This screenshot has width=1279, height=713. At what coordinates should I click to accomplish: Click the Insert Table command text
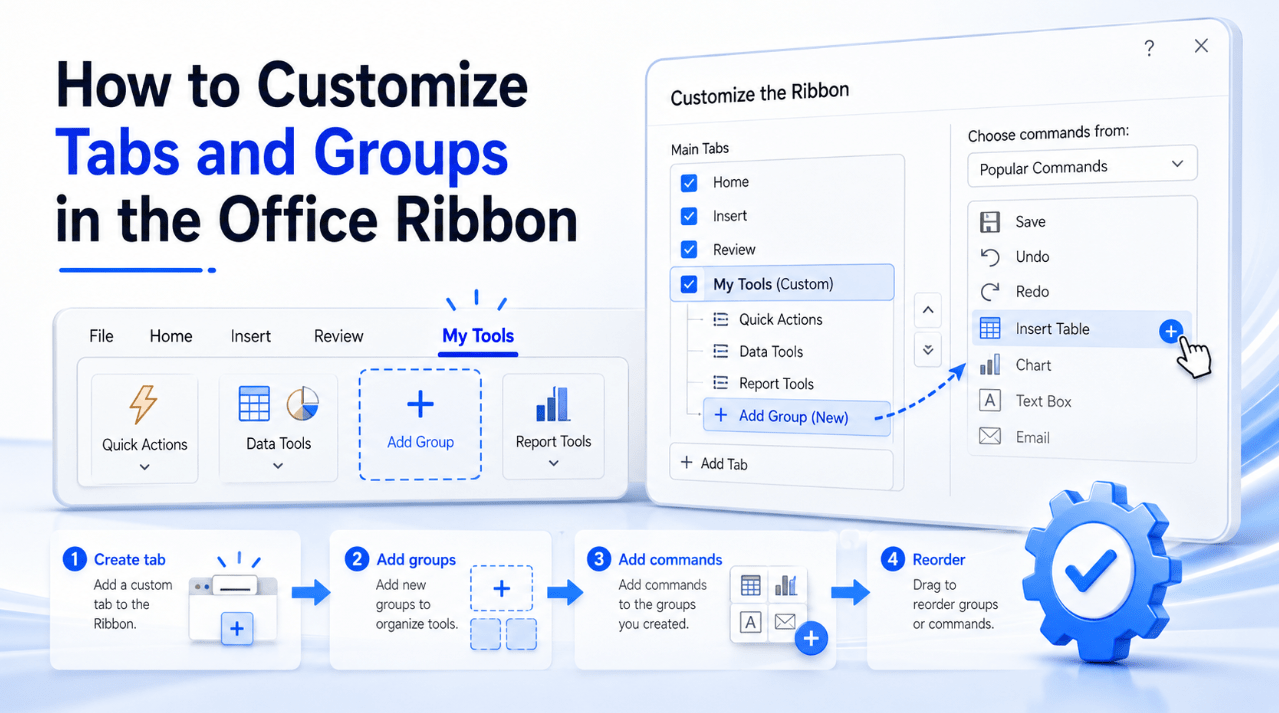(x=1052, y=329)
